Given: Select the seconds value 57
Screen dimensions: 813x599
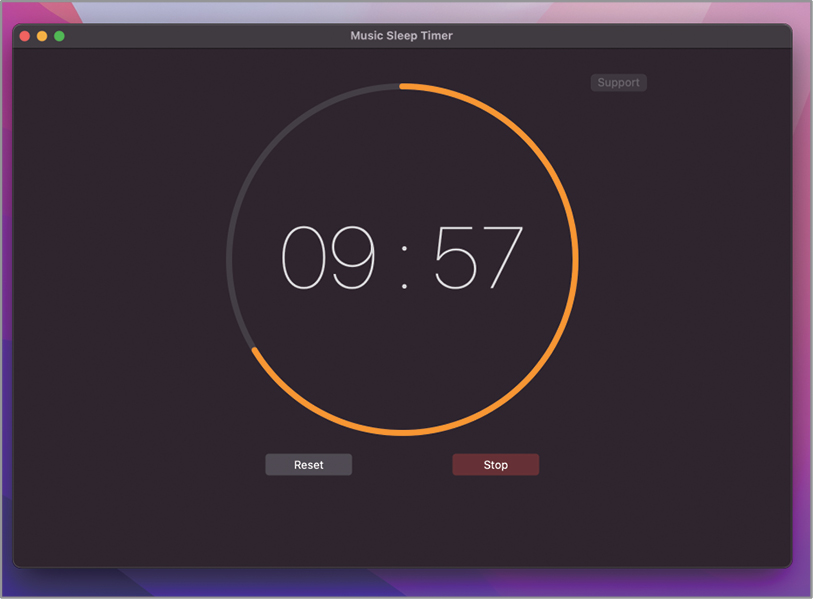Looking at the screenshot, I should coord(478,258).
